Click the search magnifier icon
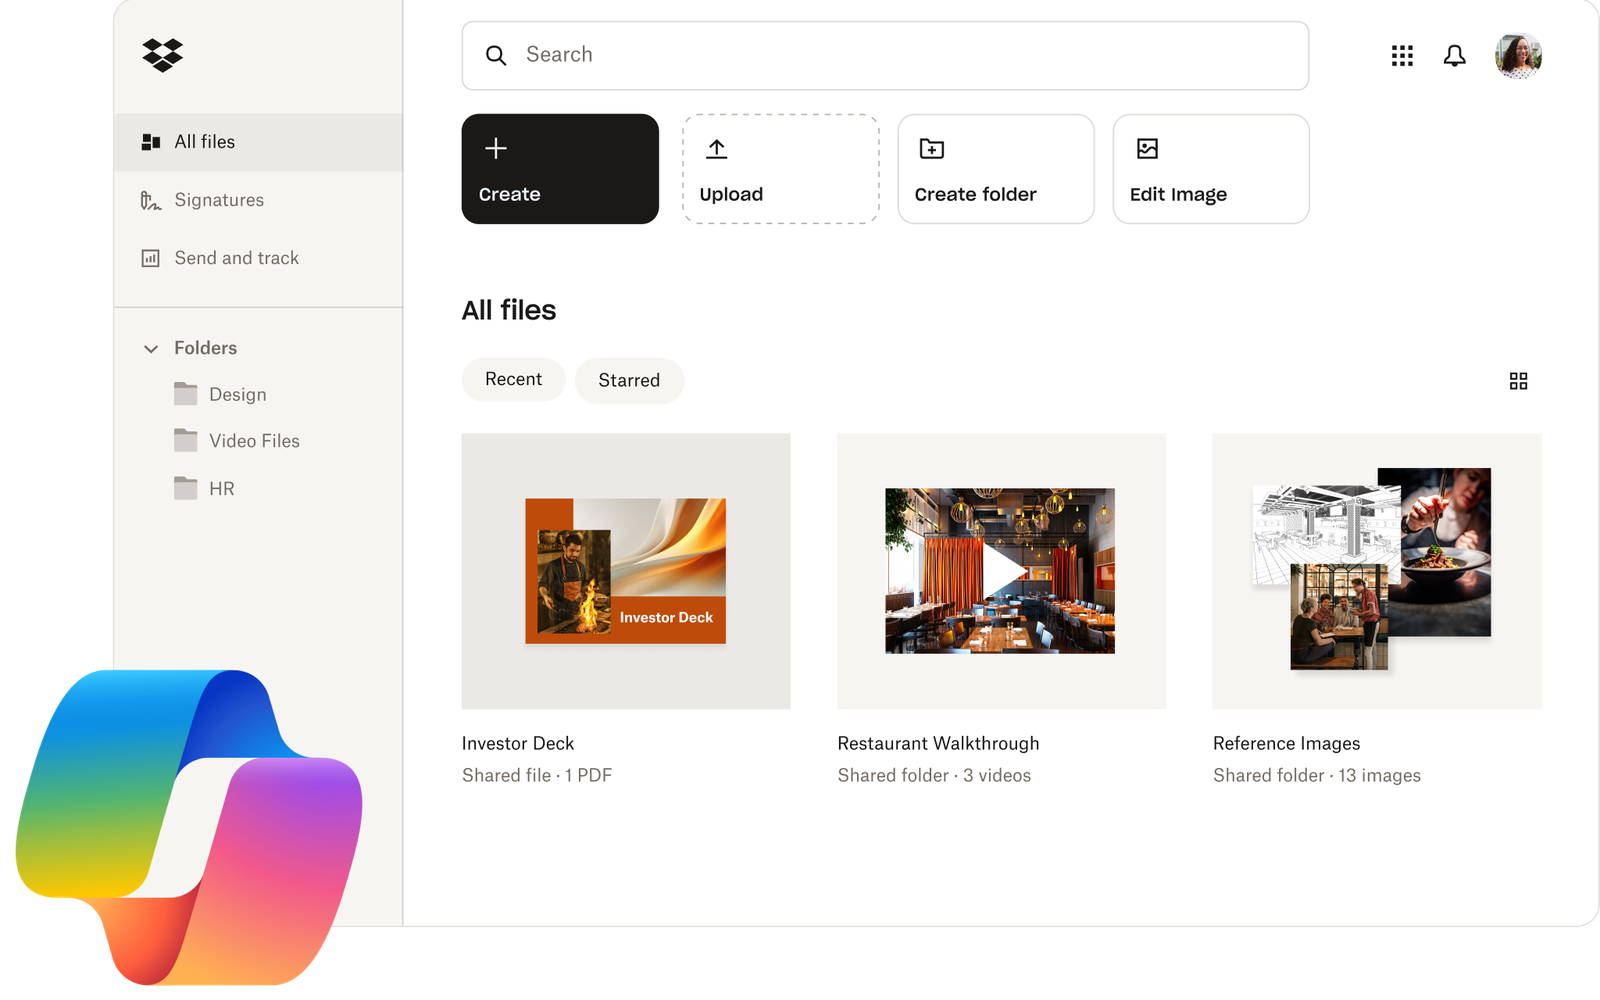This screenshot has height=1000, width=1600. click(x=497, y=55)
